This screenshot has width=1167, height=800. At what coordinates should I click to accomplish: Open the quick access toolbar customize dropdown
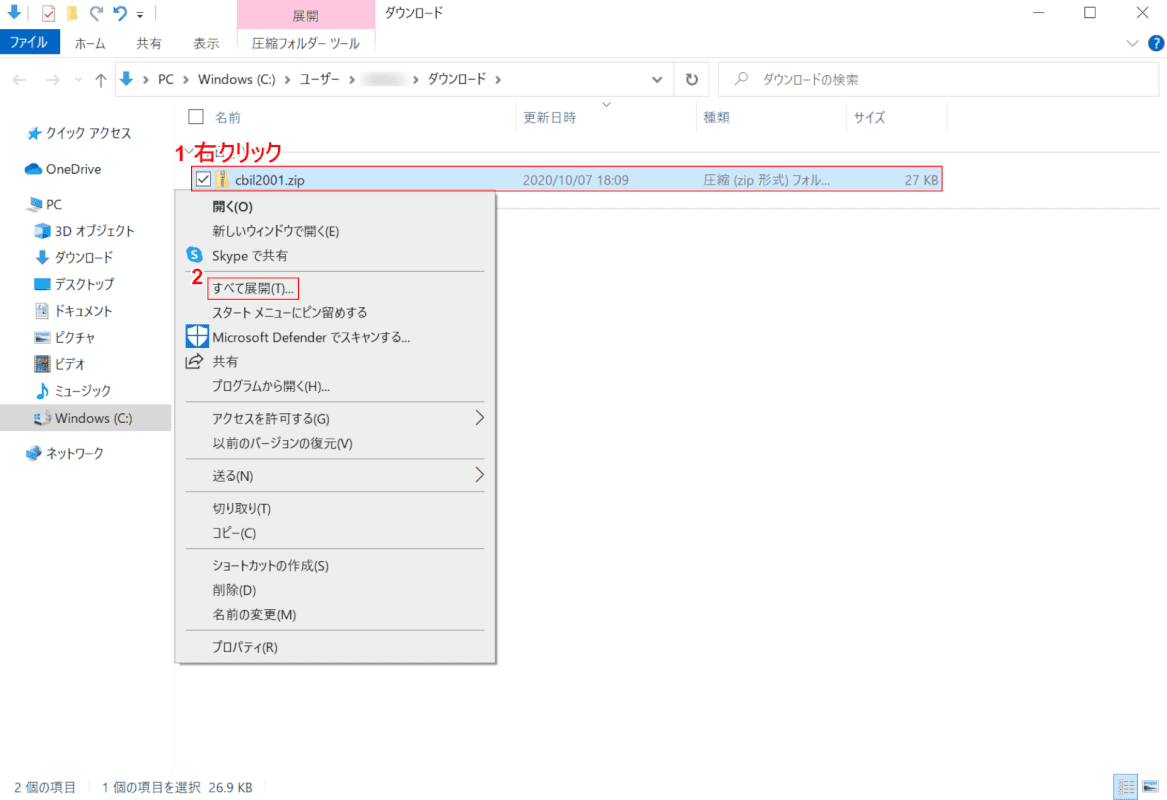click(x=140, y=14)
